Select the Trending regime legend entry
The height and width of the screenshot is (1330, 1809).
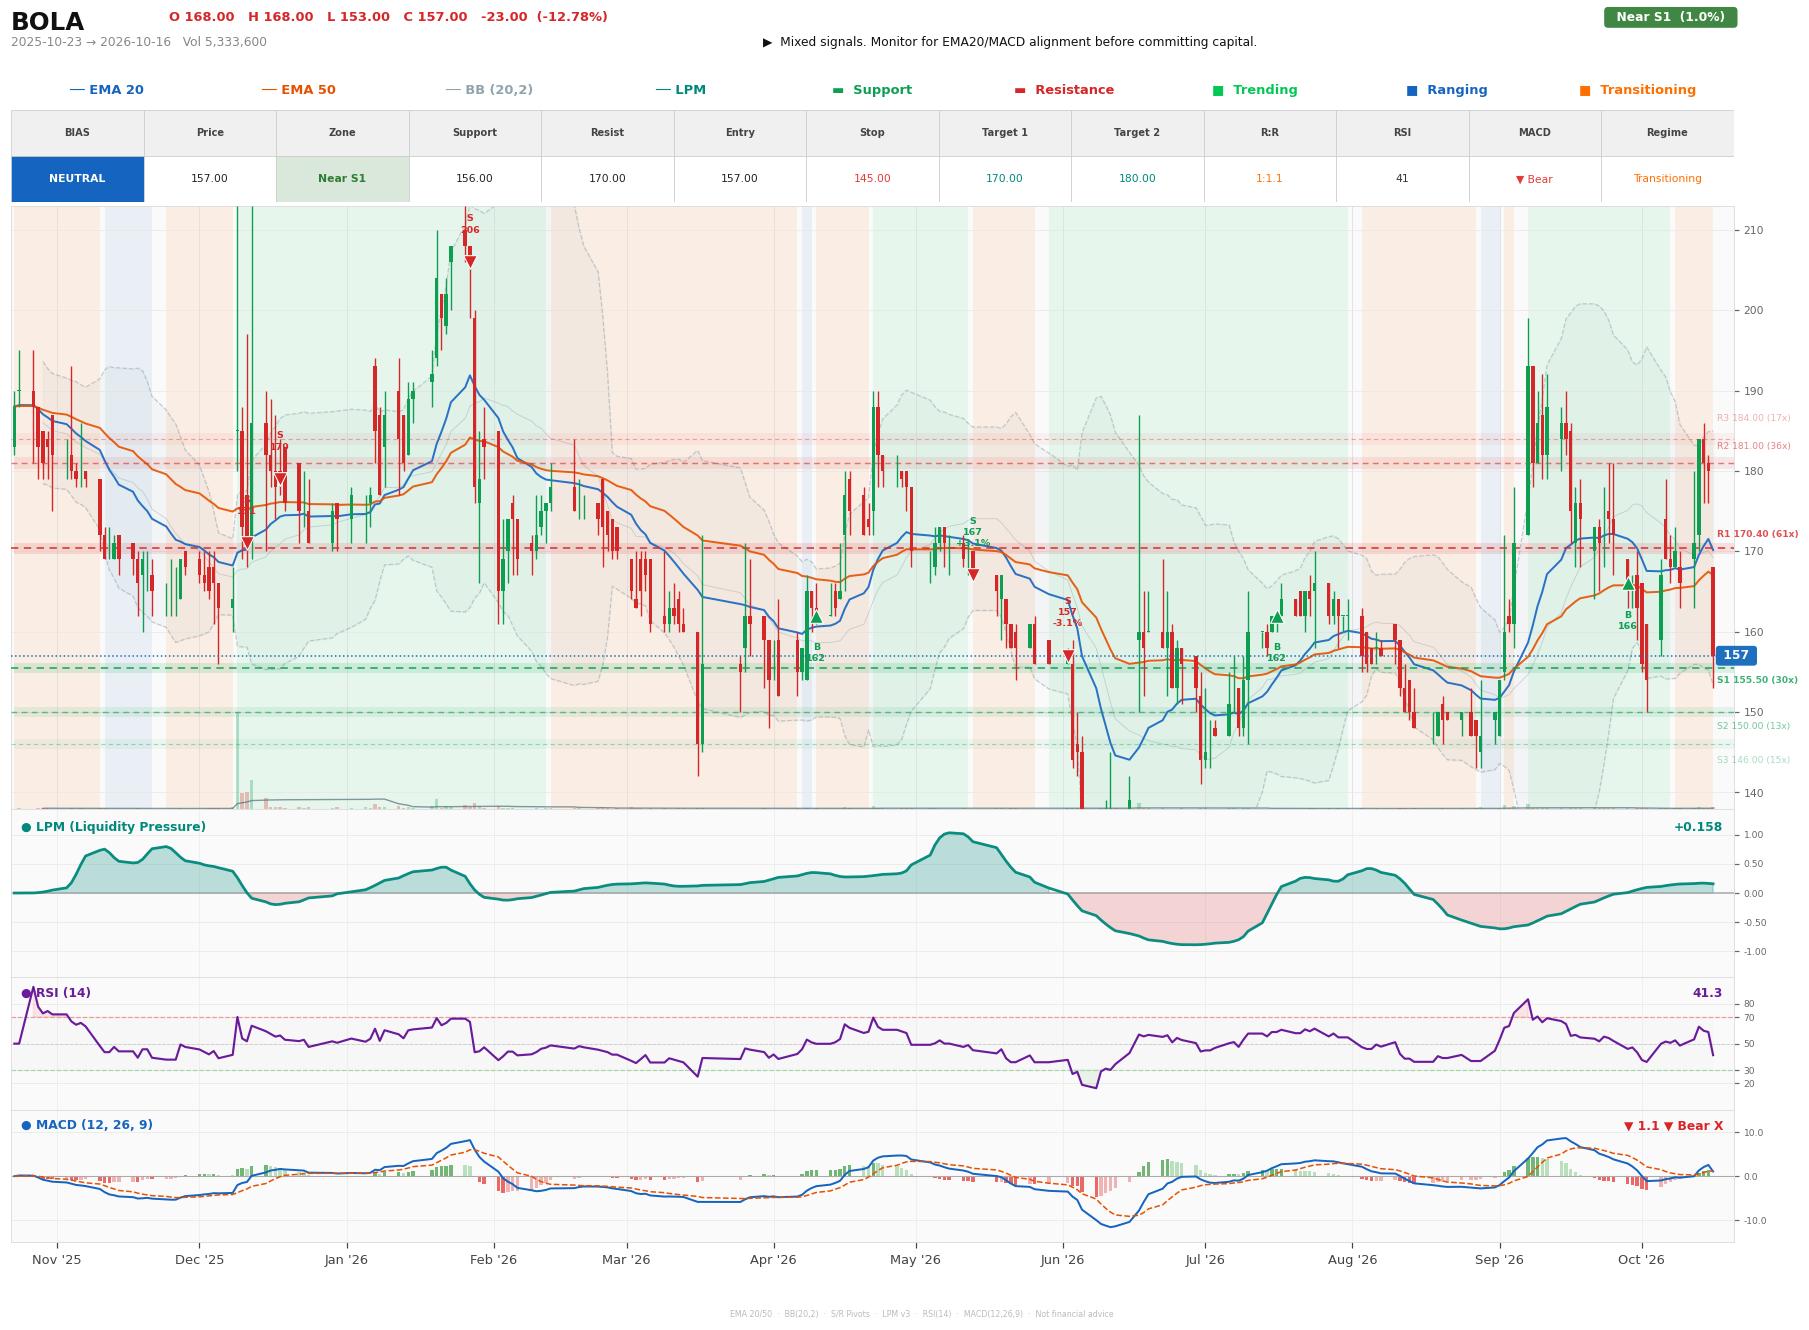click(x=1255, y=90)
